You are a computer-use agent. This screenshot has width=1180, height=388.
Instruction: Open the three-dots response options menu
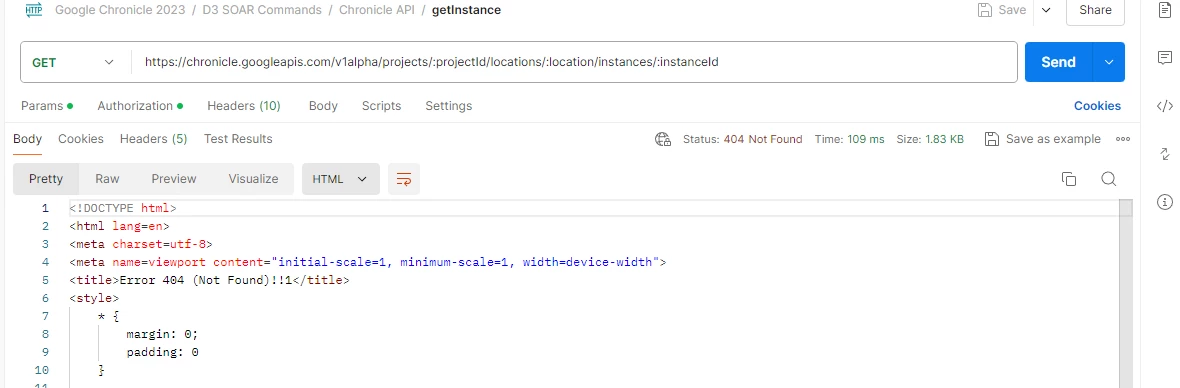1123,139
